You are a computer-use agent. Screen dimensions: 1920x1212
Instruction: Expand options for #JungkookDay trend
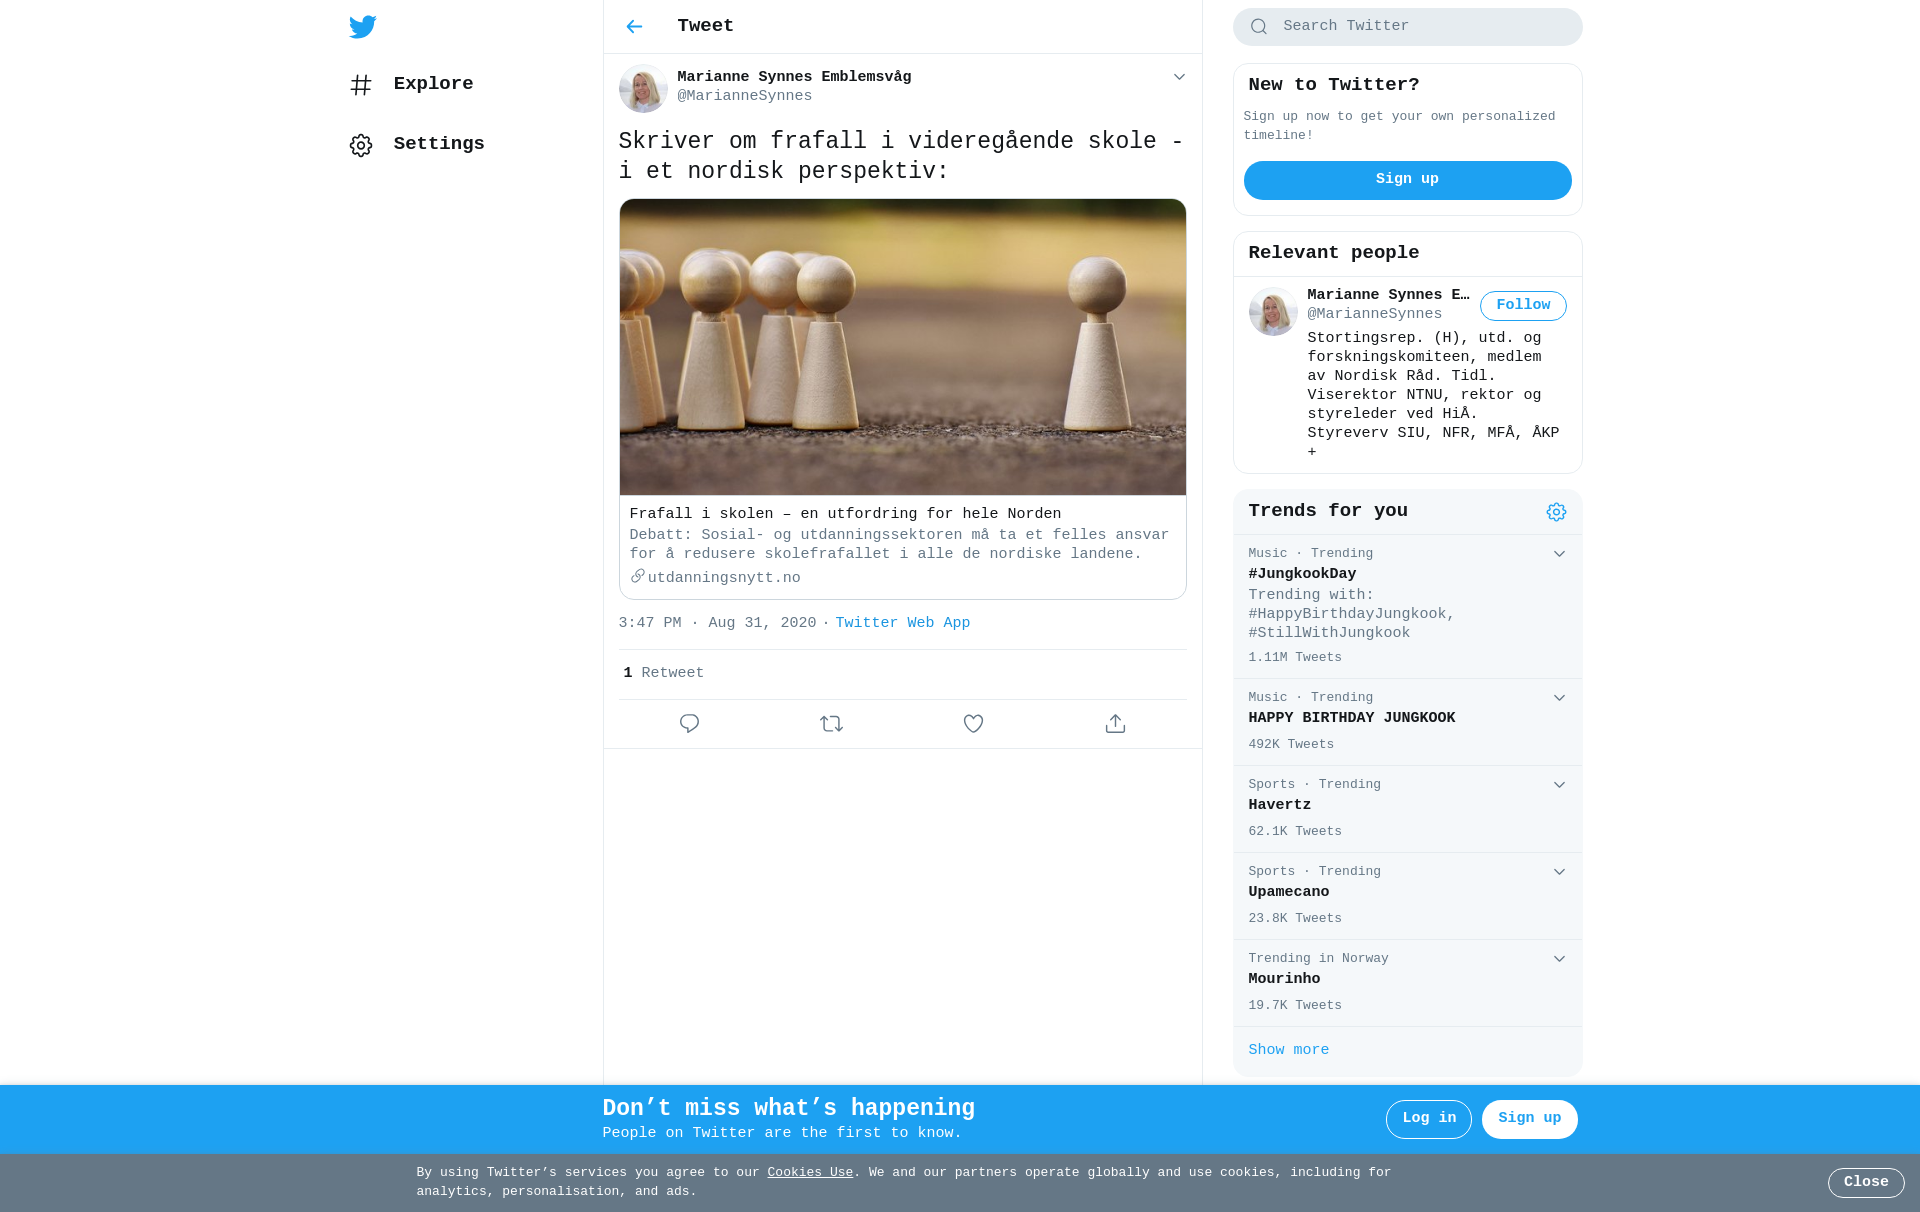click(x=1559, y=554)
